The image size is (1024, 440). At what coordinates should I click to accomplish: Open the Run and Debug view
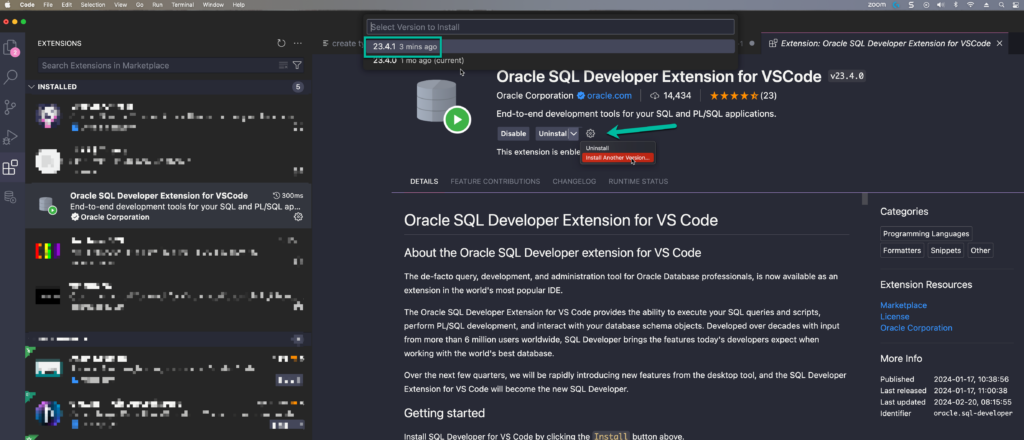pyautogui.click(x=12, y=137)
